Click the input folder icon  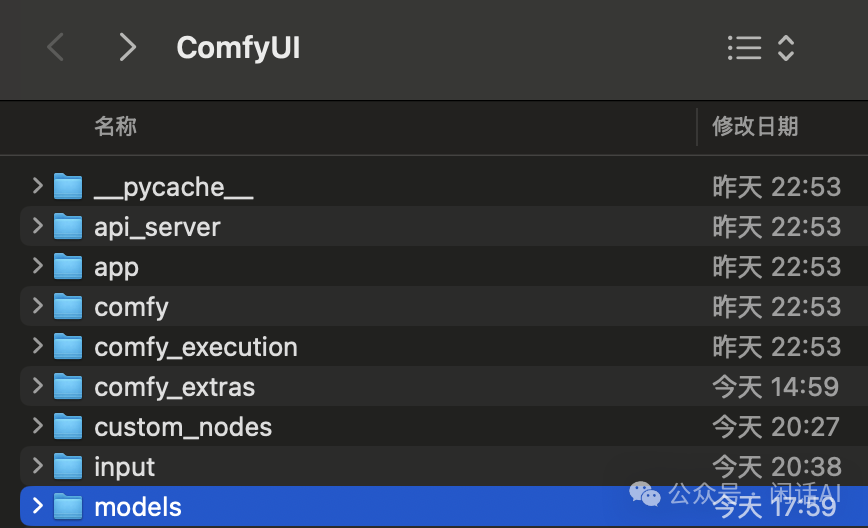coord(68,467)
